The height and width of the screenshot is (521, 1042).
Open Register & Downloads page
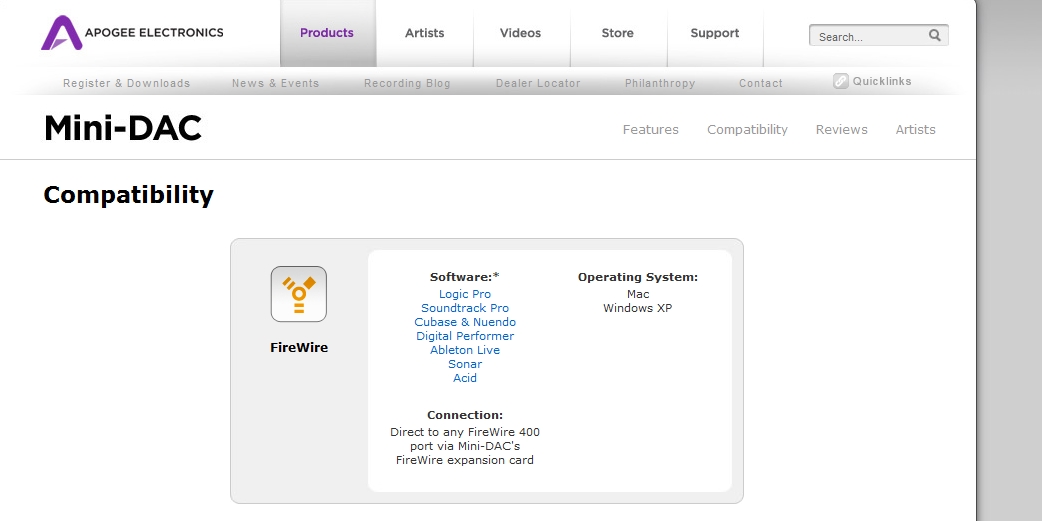click(126, 83)
